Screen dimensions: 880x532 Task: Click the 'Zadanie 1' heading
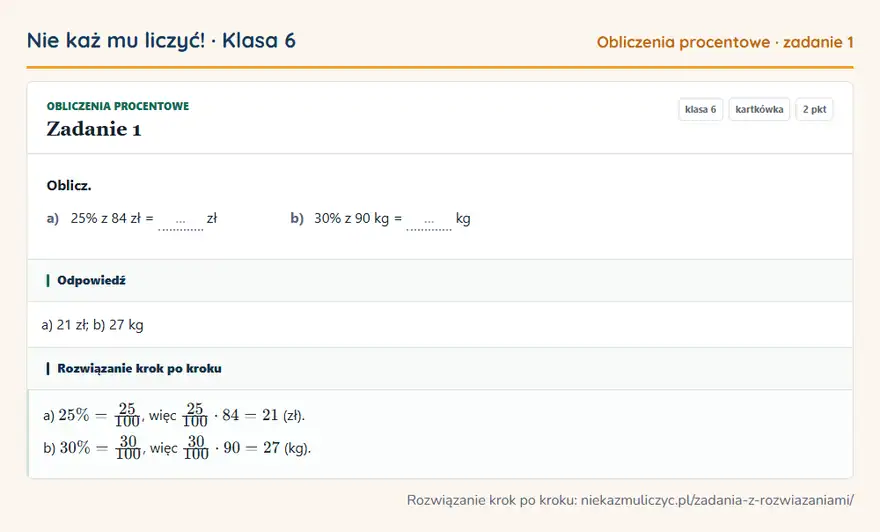pyautogui.click(x=94, y=129)
